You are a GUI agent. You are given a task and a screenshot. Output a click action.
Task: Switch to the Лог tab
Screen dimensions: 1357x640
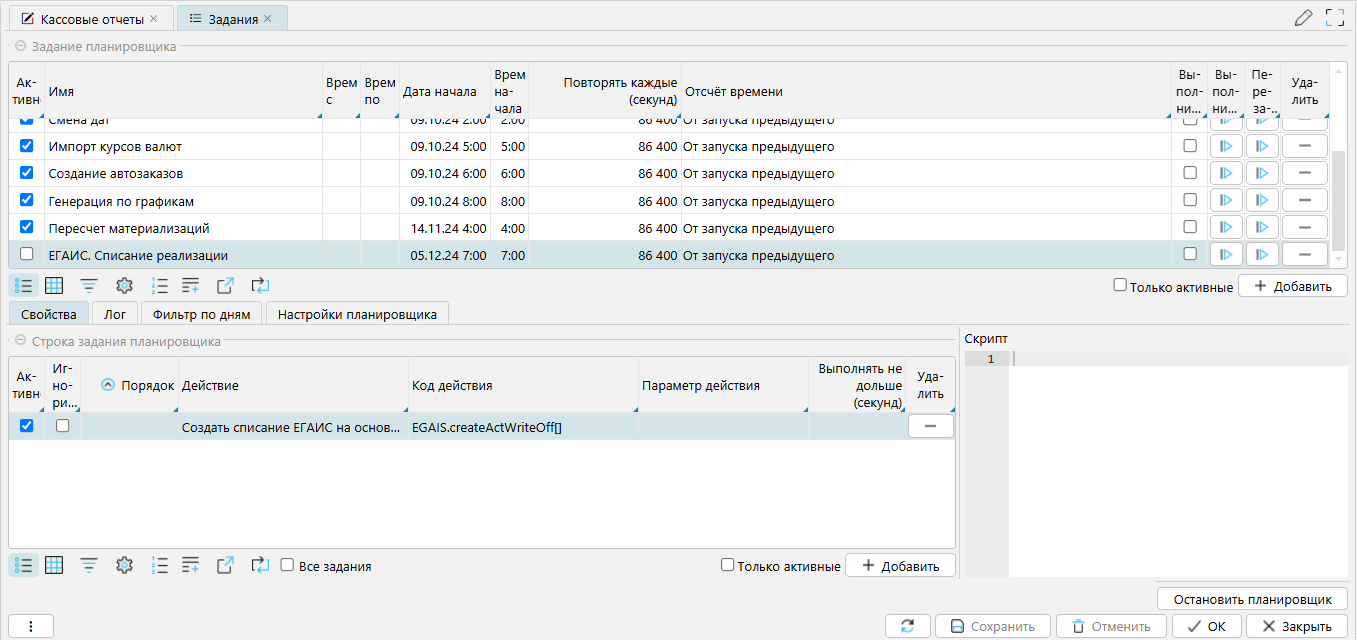(x=115, y=314)
